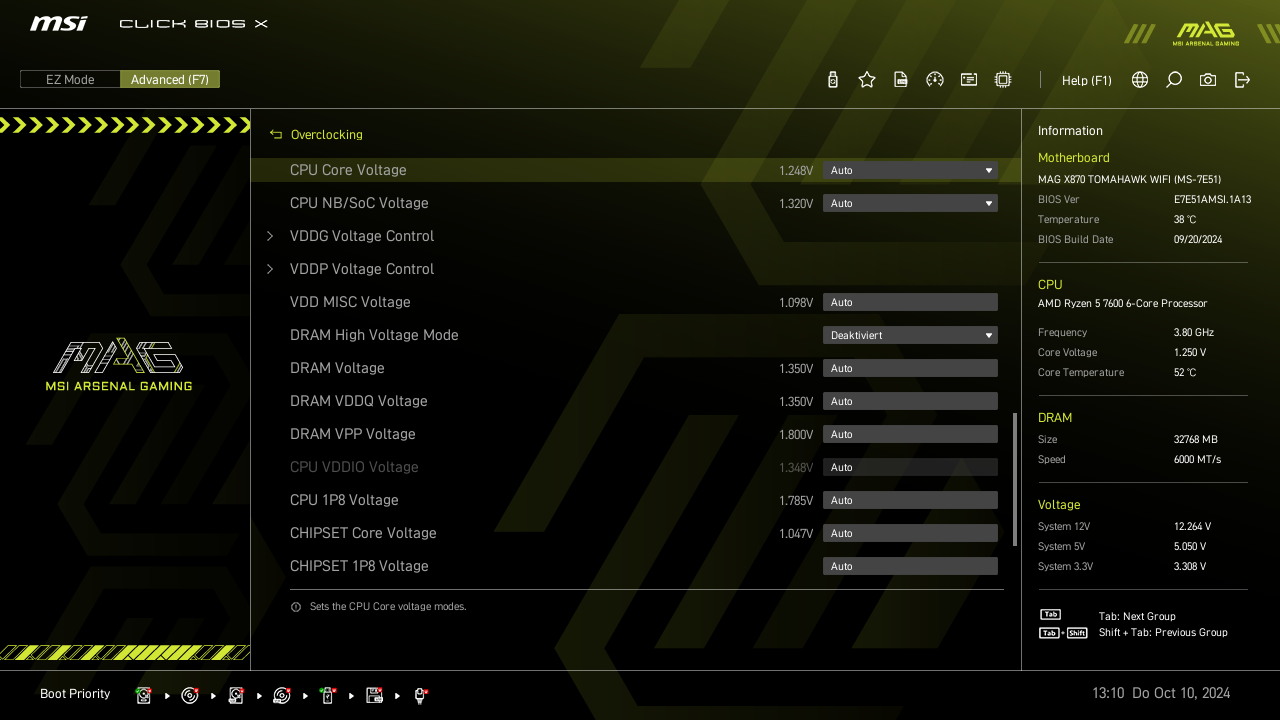The width and height of the screenshot is (1280, 720).
Task: Click the DRAM Voltage input field
Action: coord(910,369)
